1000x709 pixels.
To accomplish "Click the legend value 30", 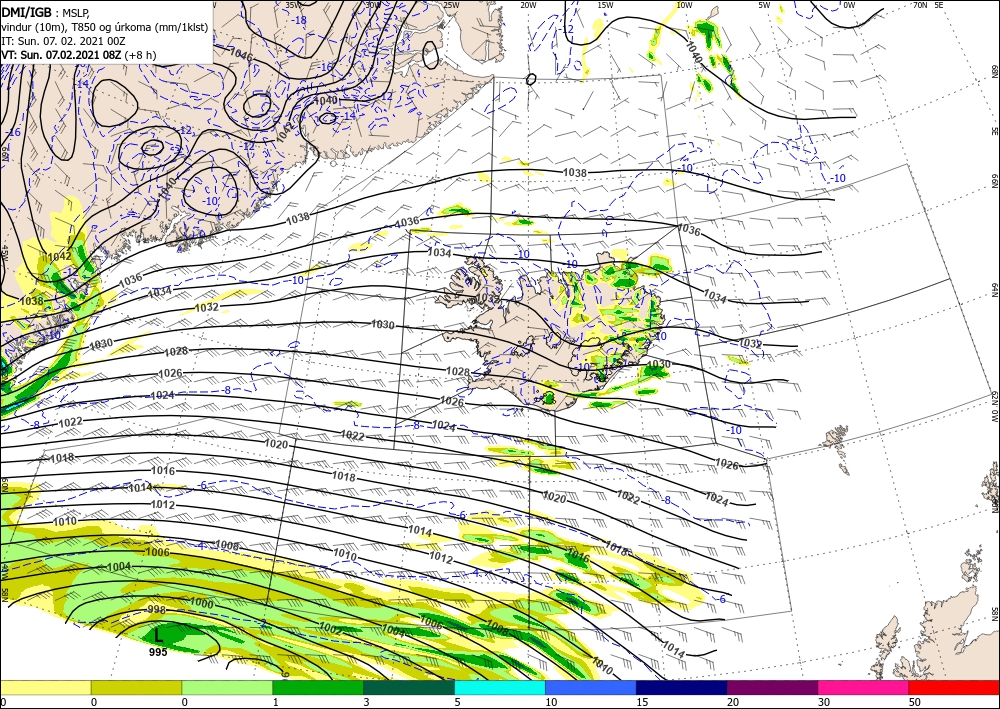I will 824,703.
